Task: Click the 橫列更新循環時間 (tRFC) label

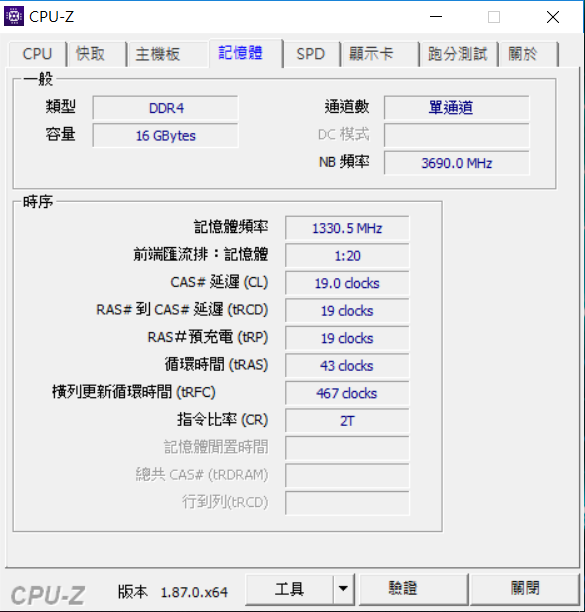Action: [134, 392]
